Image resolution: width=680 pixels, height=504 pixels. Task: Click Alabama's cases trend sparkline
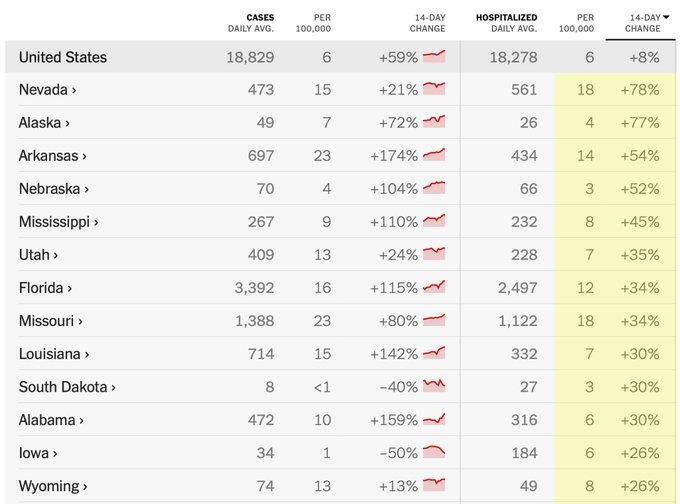pos(434,419)
